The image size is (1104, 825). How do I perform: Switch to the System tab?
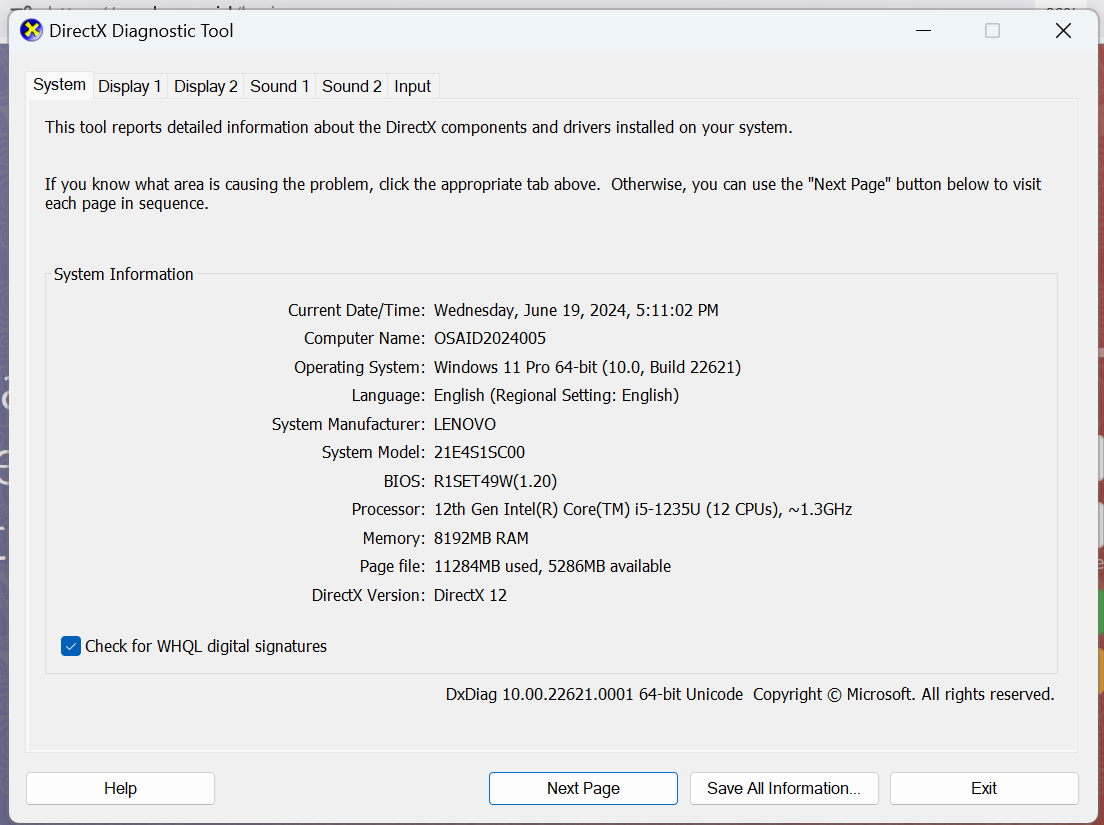59,85
